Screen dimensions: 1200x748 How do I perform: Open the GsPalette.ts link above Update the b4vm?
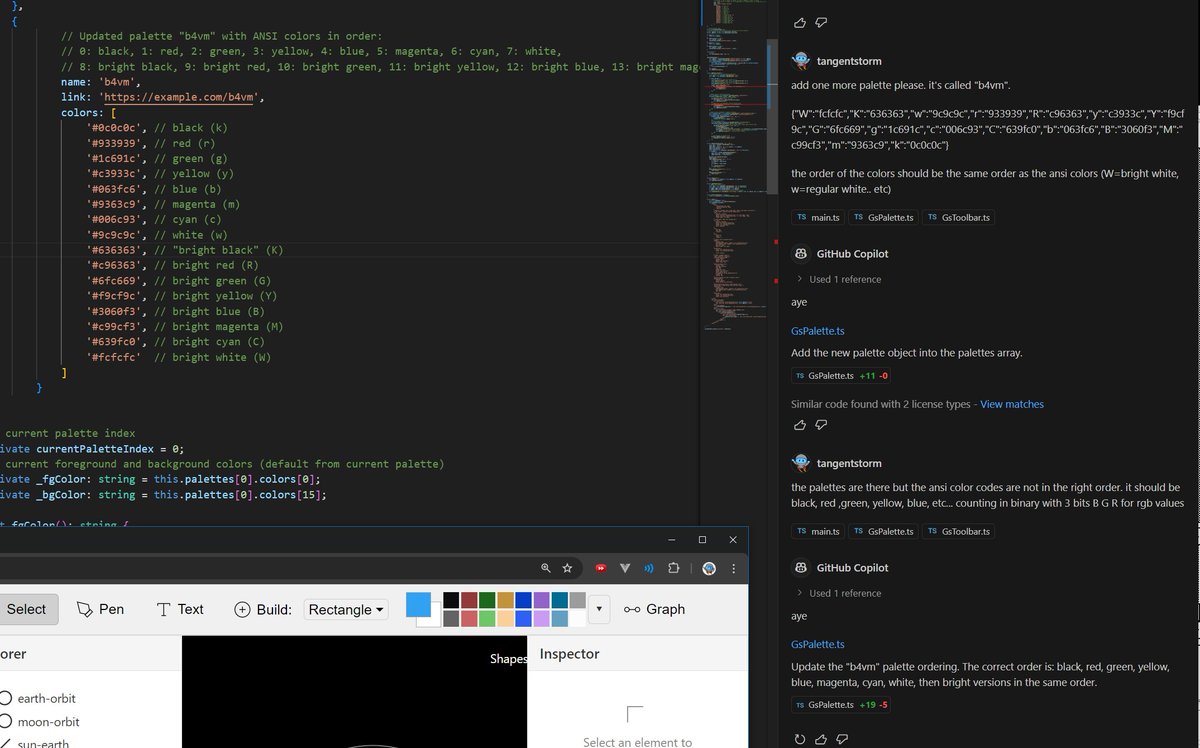[817, 644]
